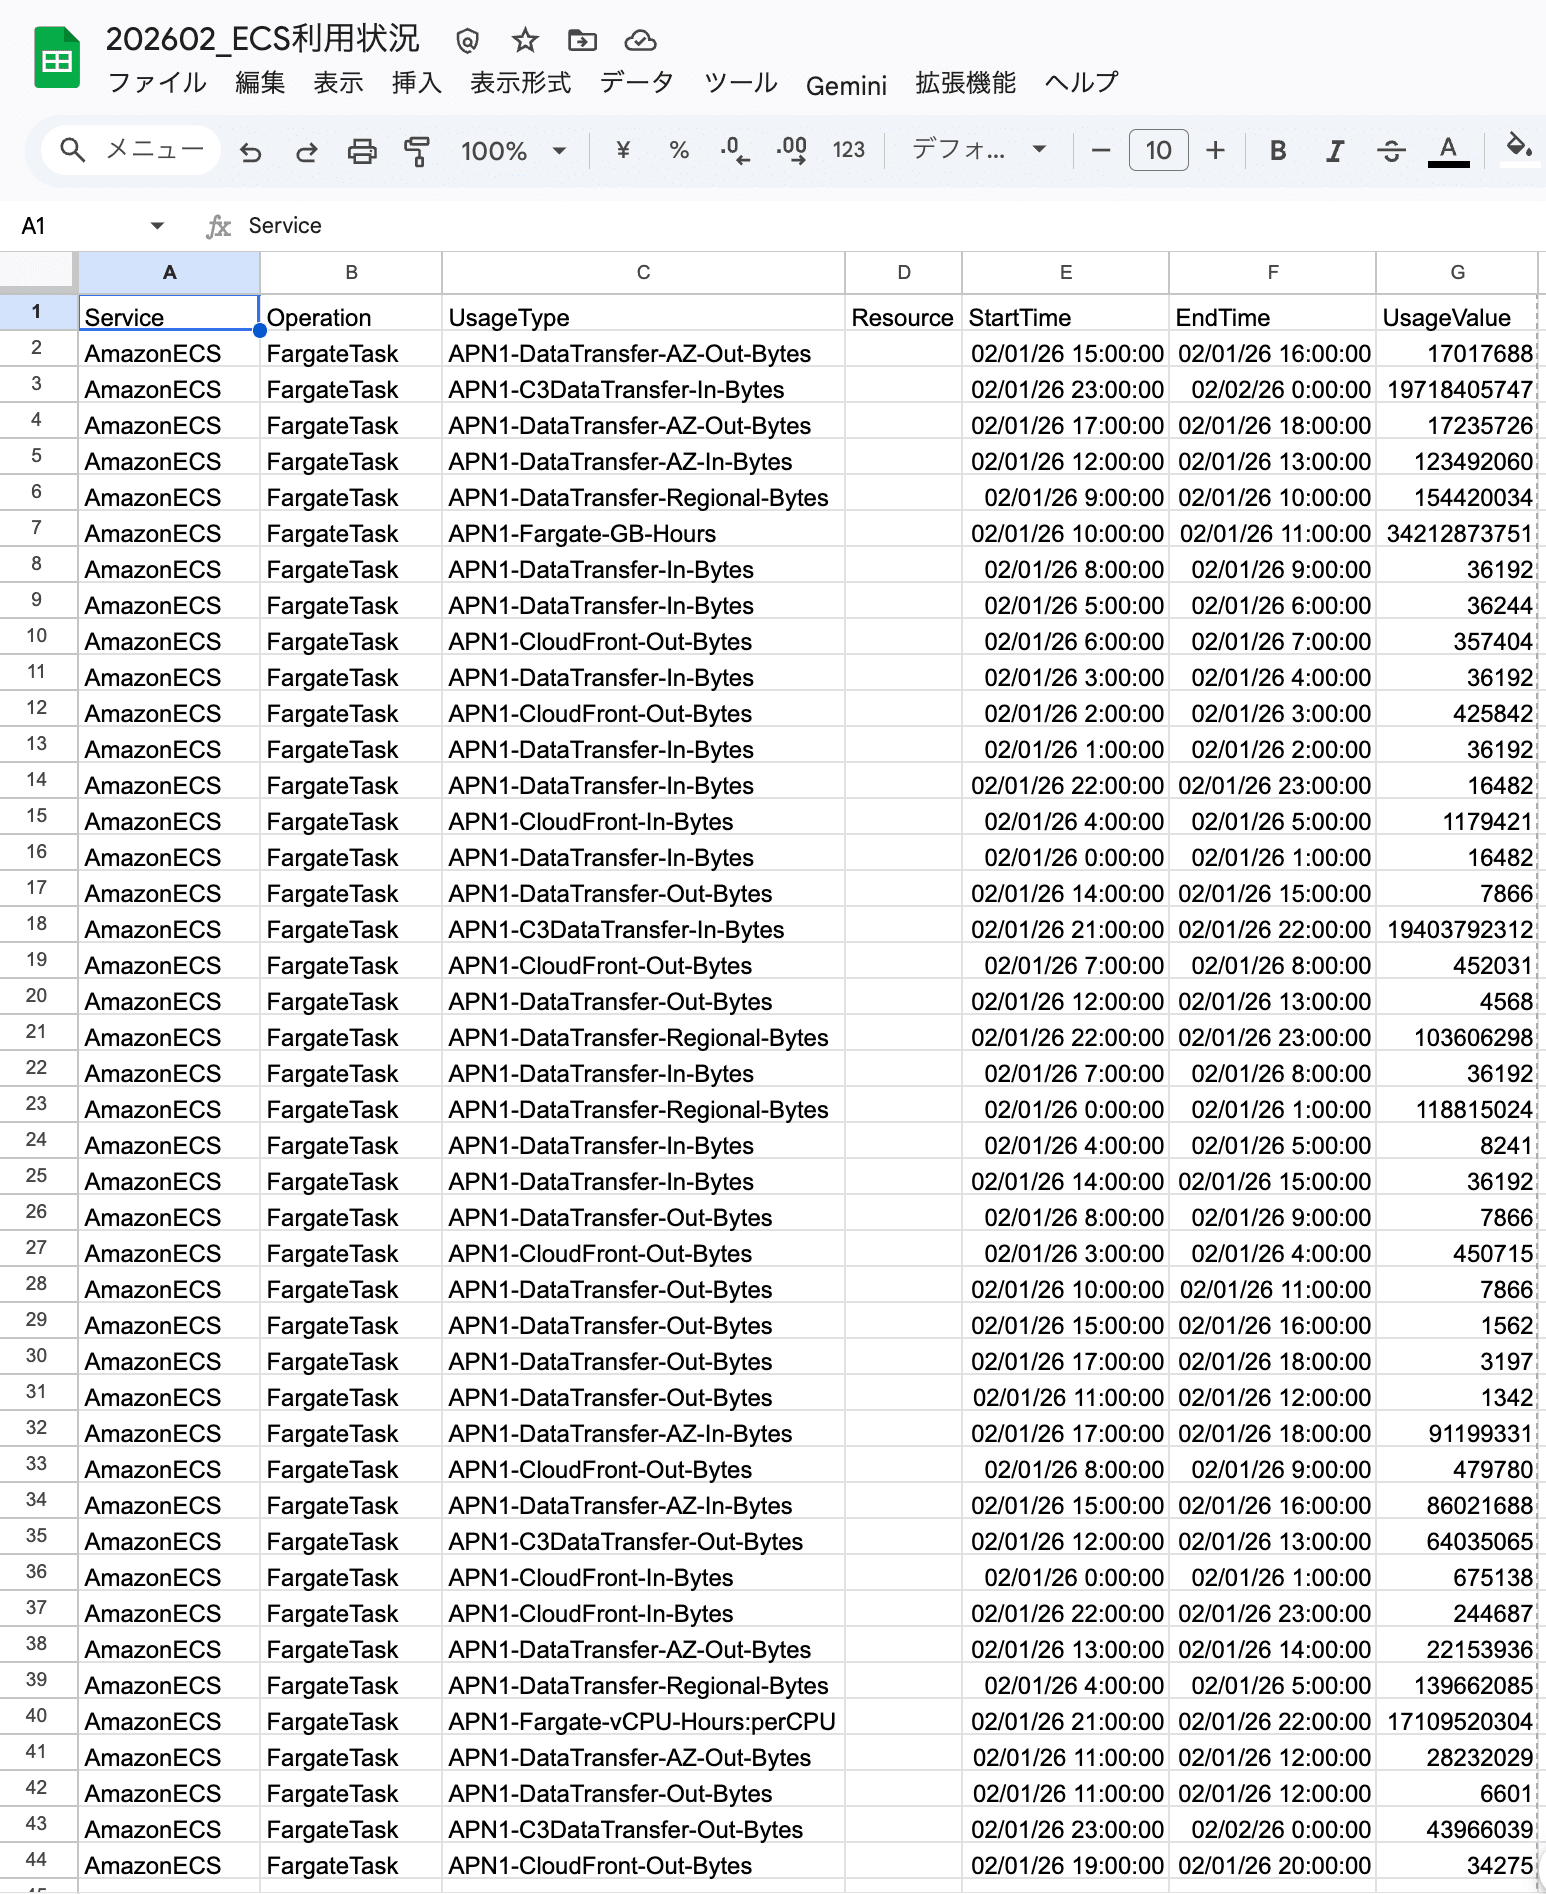Viewport: 1546px width, 1894px height.
Task: Click the print icon
Action: pos(361,151)
